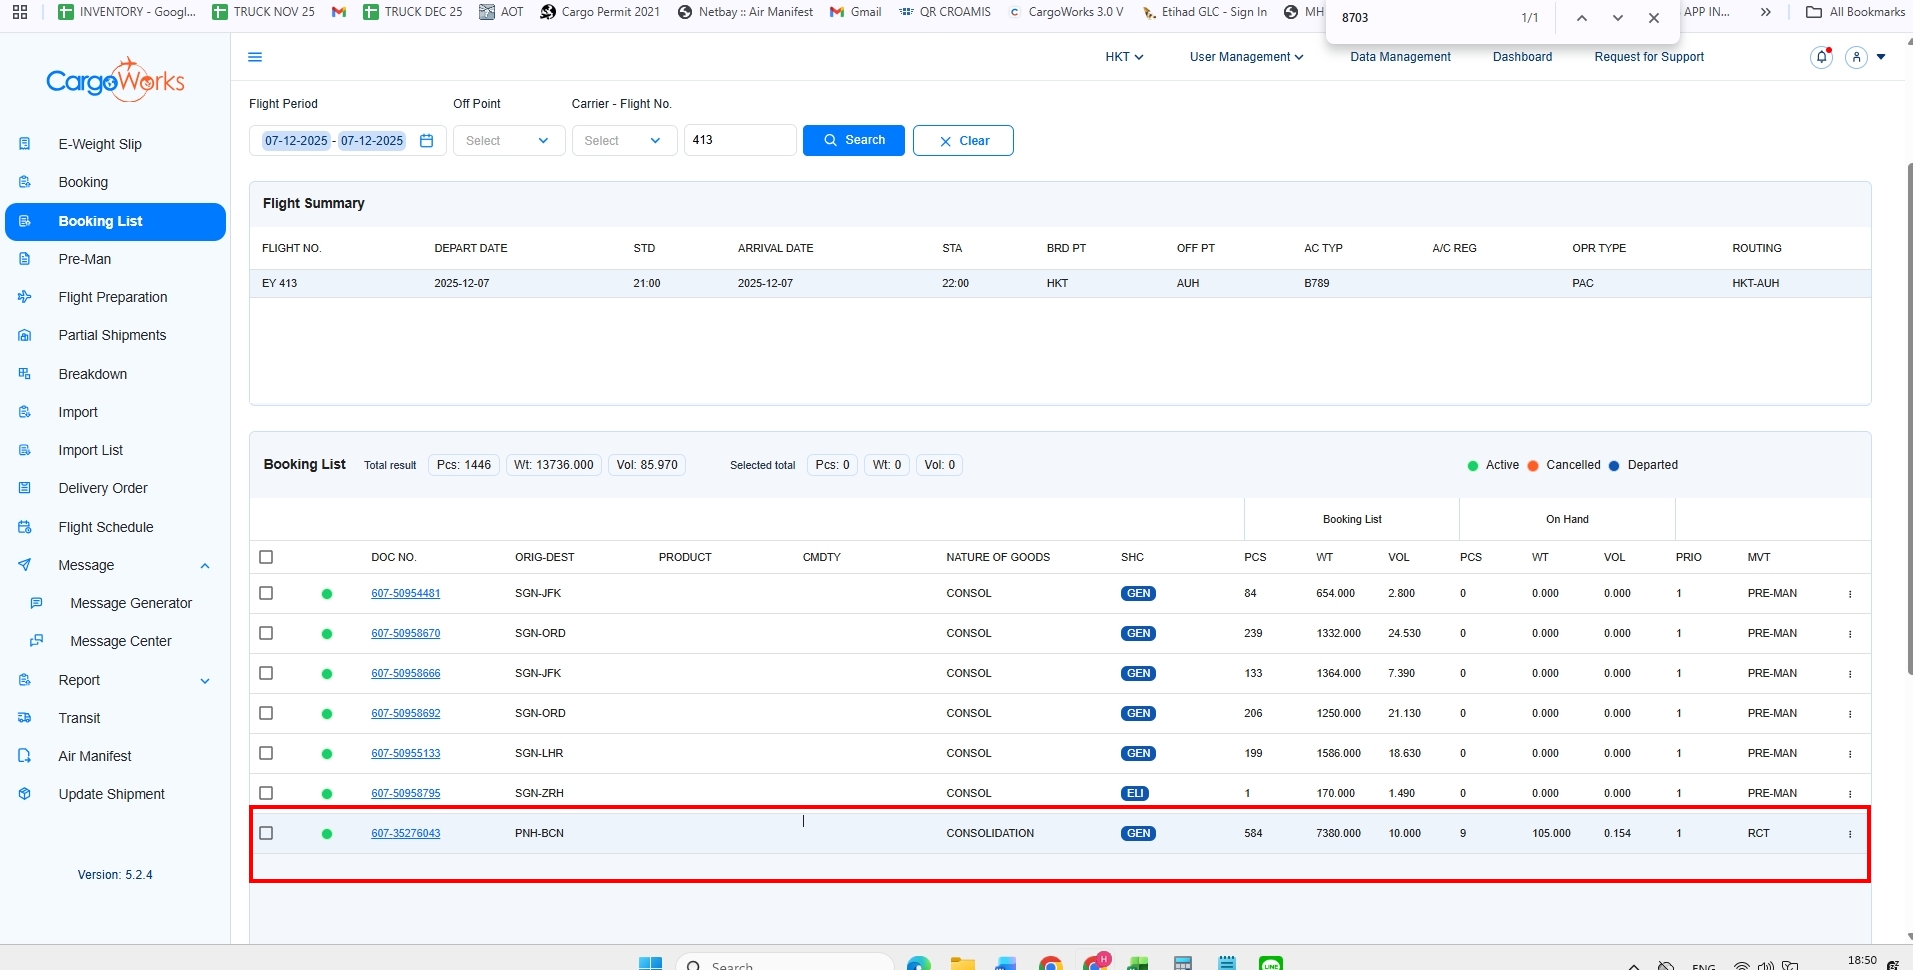This screenshot has height=970, width=1913.
Task: Click the blue Search button
Action: click(x=853, y=140)
